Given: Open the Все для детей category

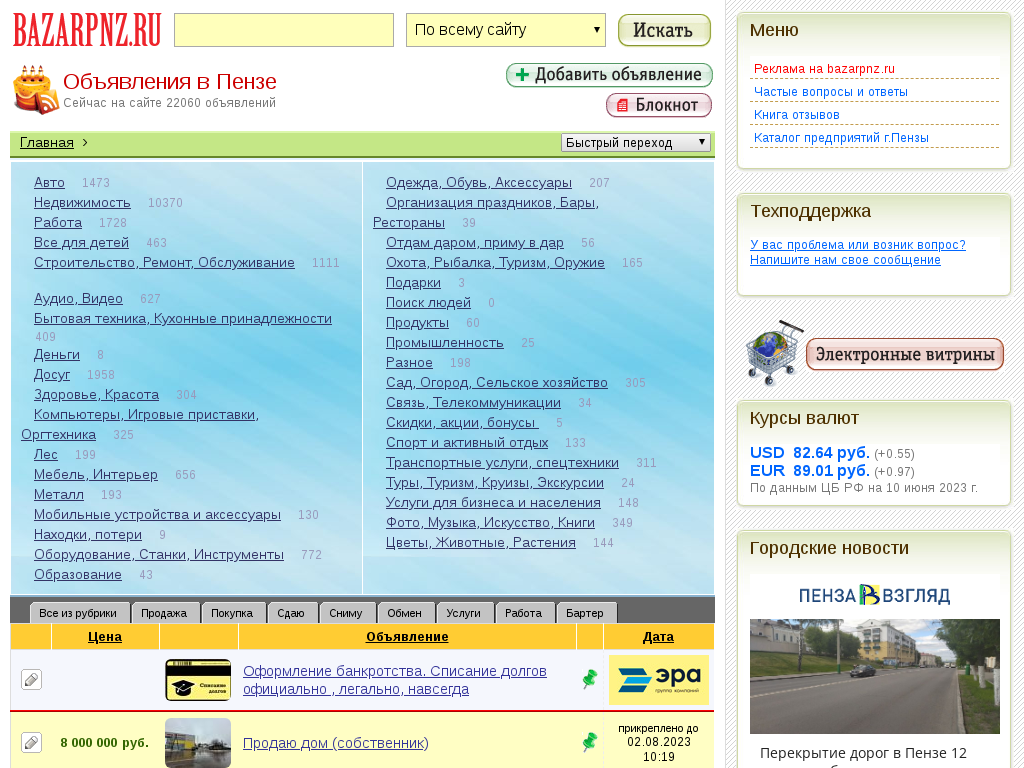Looking at the screenshot, I should [82, 242].
